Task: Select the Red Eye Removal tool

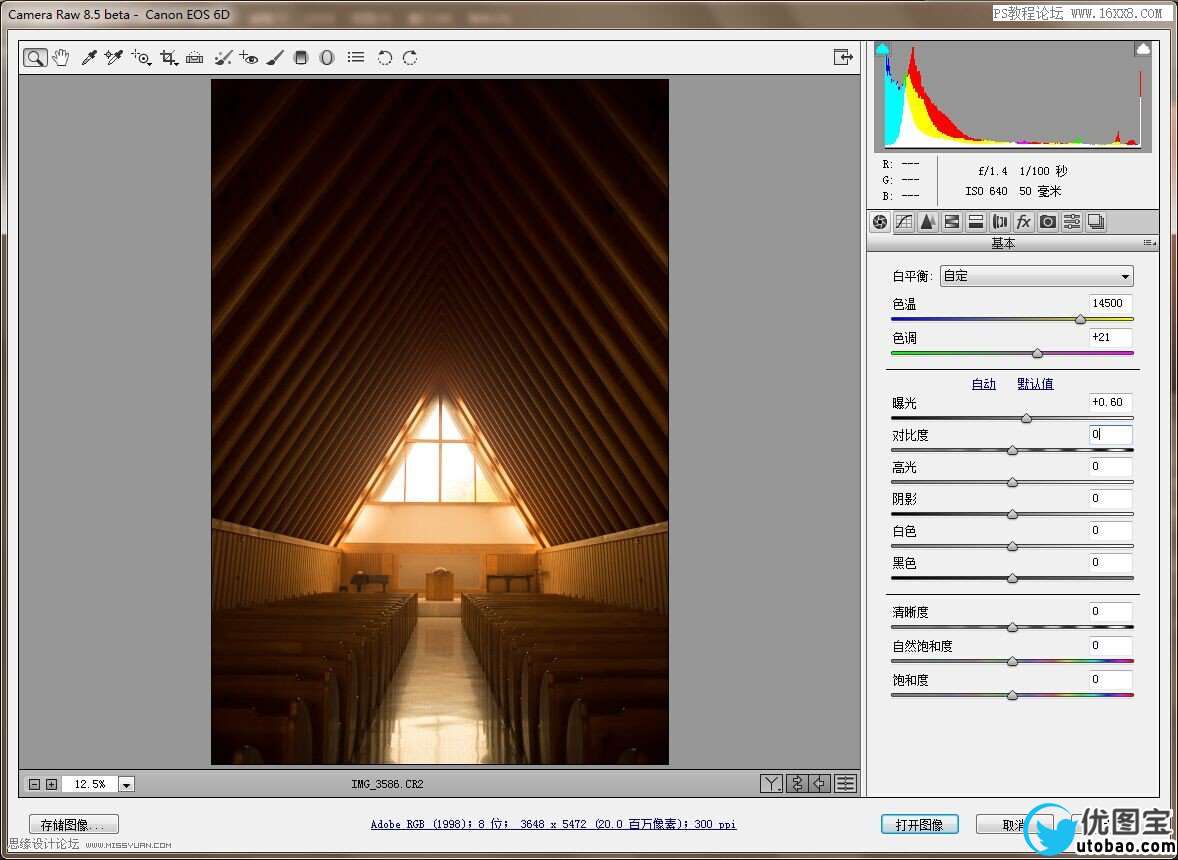Action: tap(249, 58)
